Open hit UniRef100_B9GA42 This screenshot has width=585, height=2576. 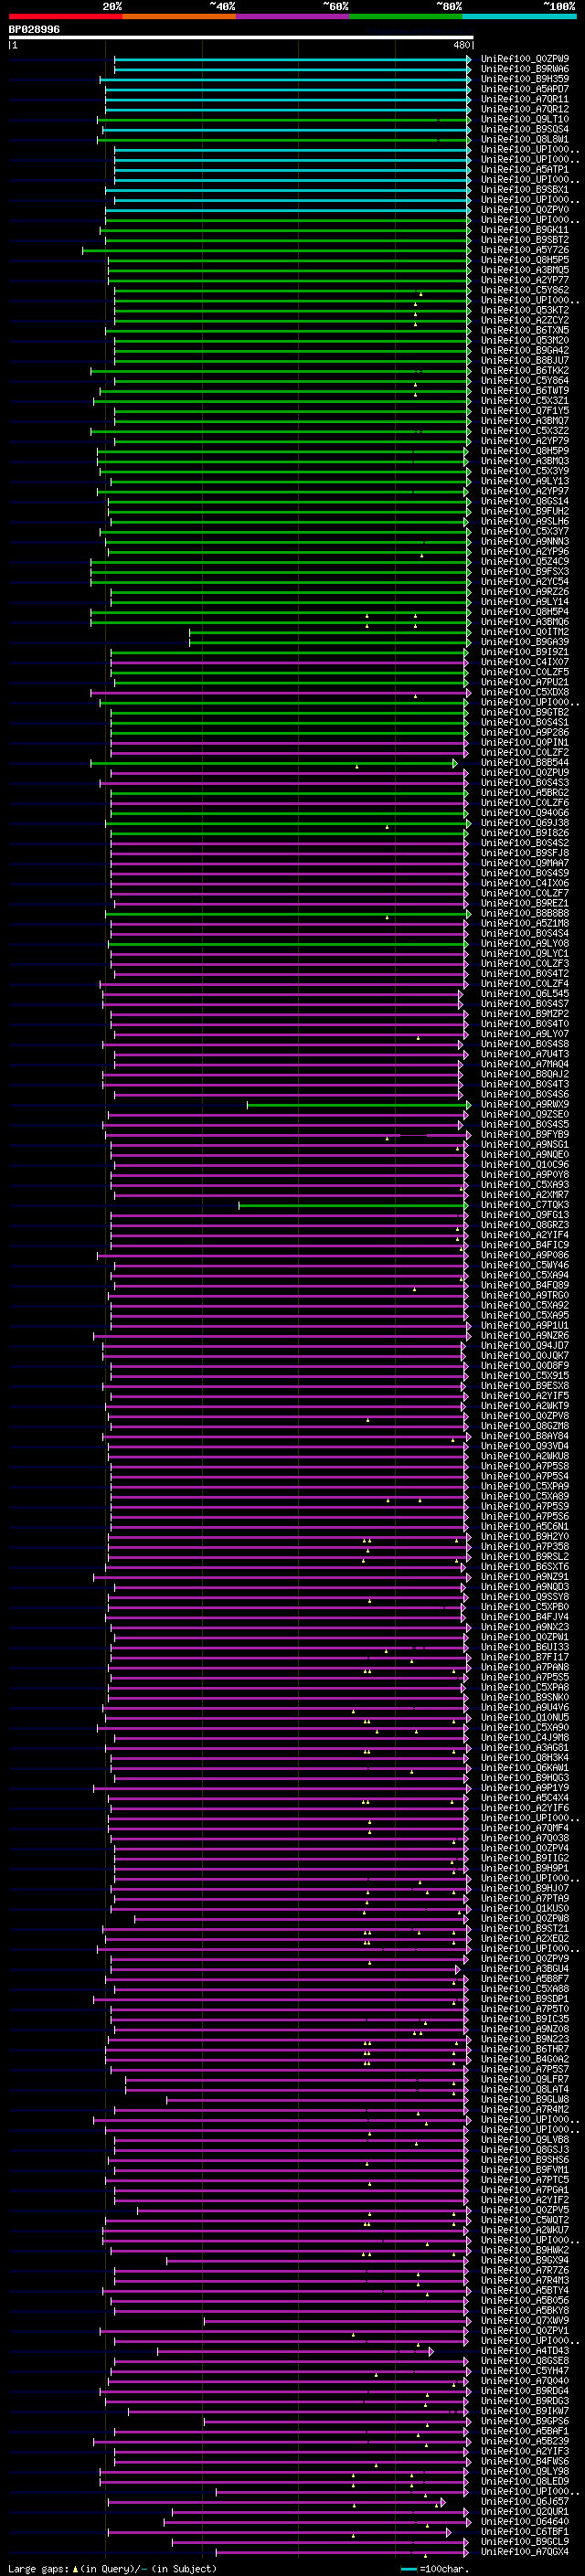(525, 351)
